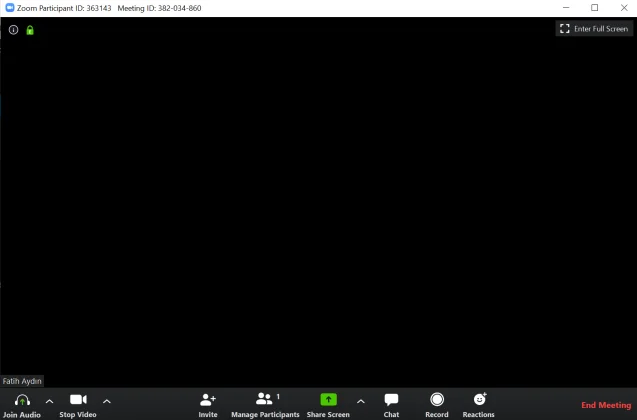Image resolution: width=637 pixels, height=420 pixels.
Task: Click Enter Full Screen button
Action: (x=594, y=29)
